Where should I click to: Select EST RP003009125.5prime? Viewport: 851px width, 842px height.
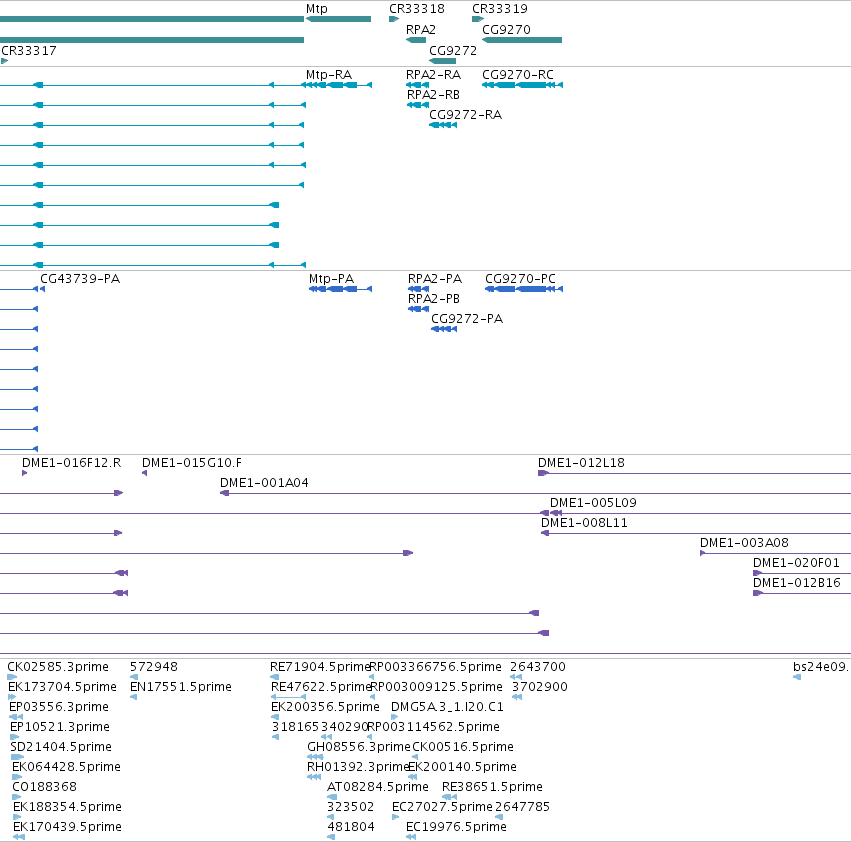pyautogui.click(x=436, y=687)
